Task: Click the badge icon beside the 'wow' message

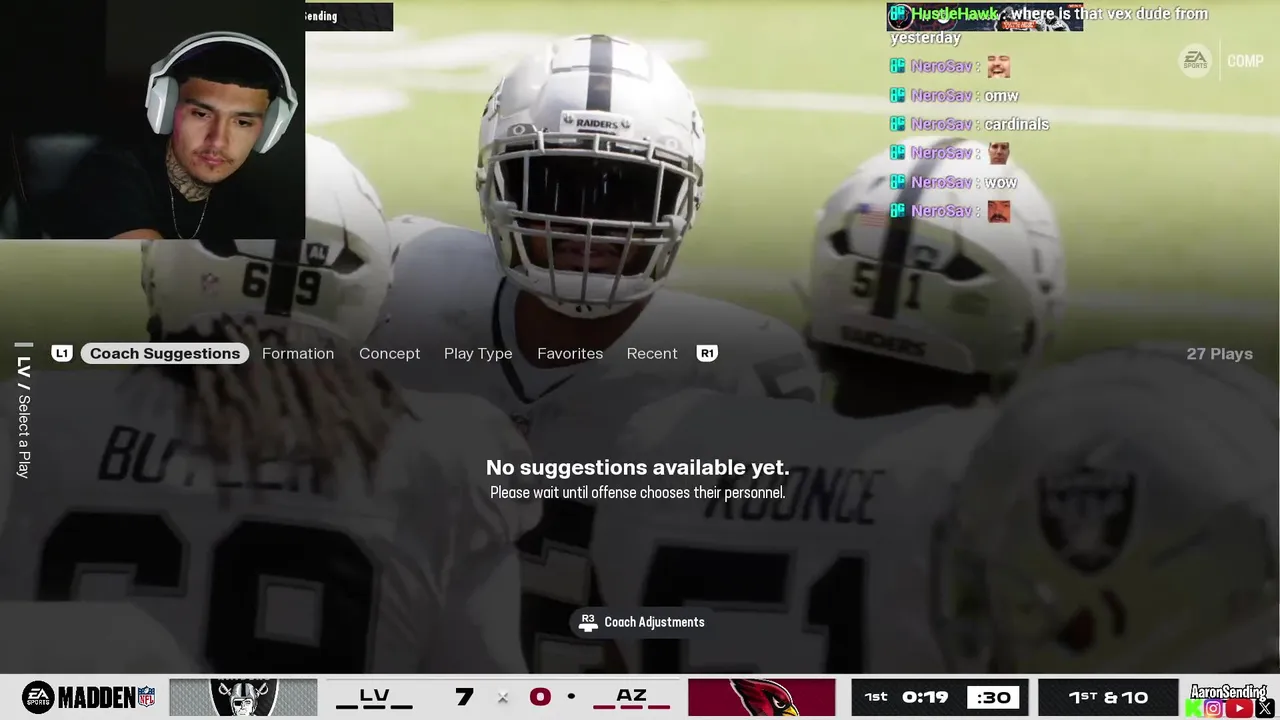Action: click(897, 182)
